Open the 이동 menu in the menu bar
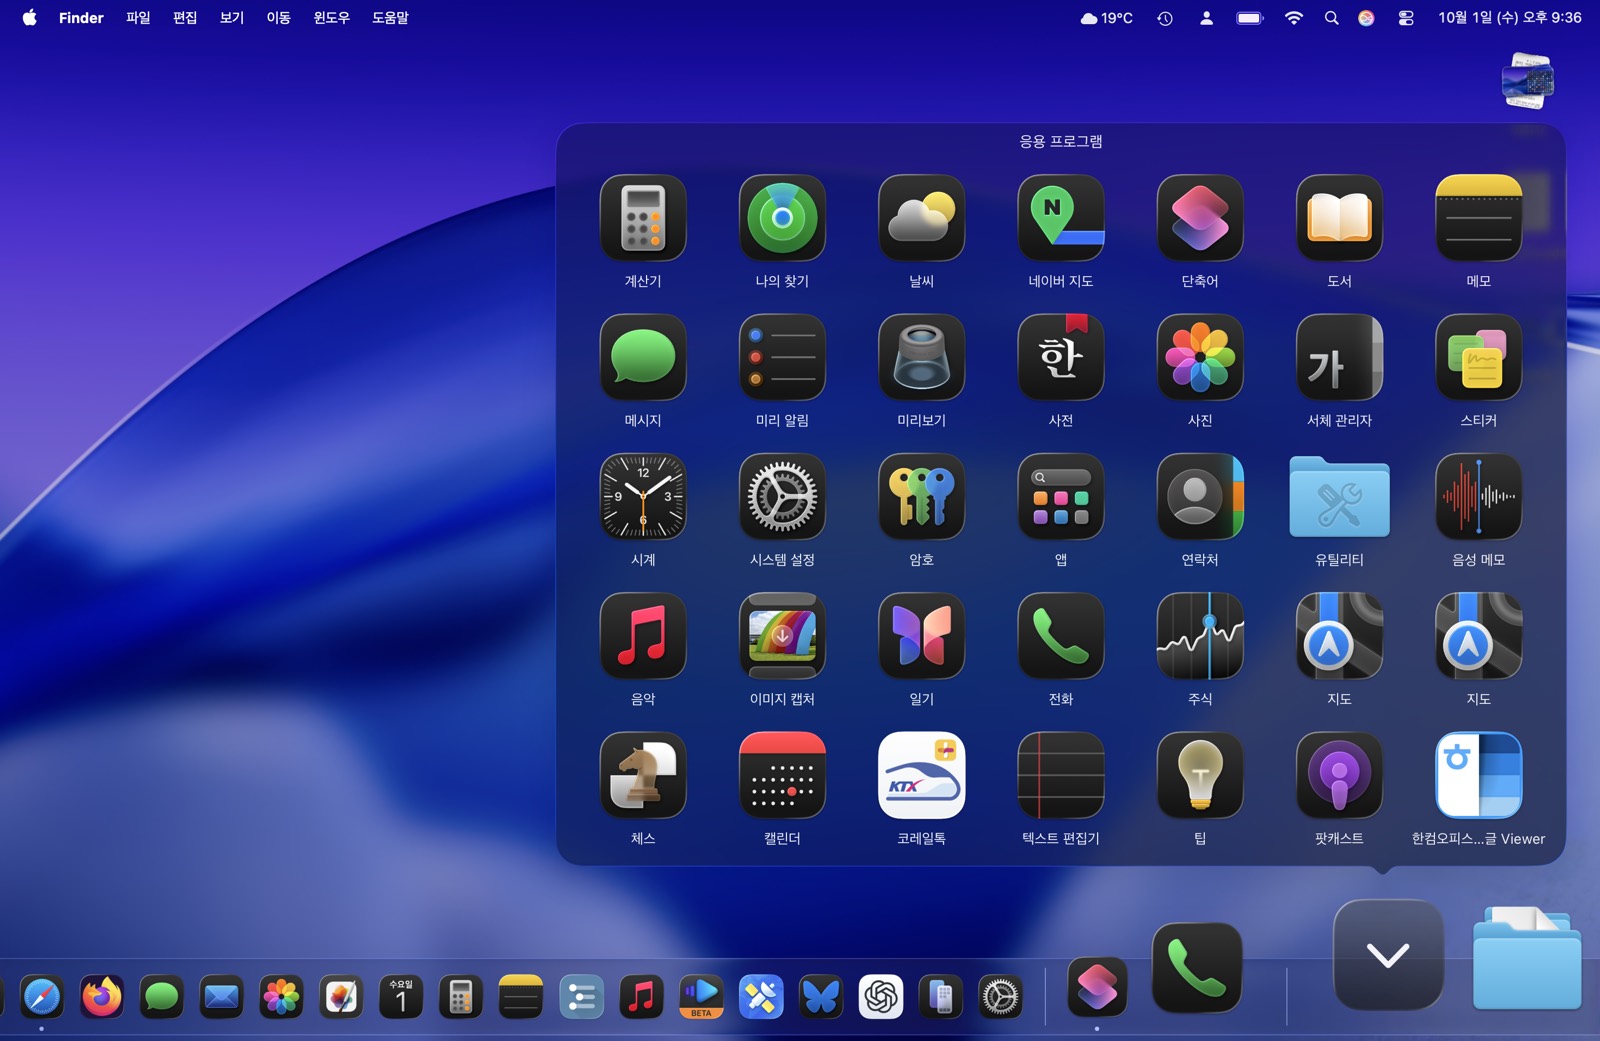This screenshot has height=1041, width=1600. click(x=278, y=18)
